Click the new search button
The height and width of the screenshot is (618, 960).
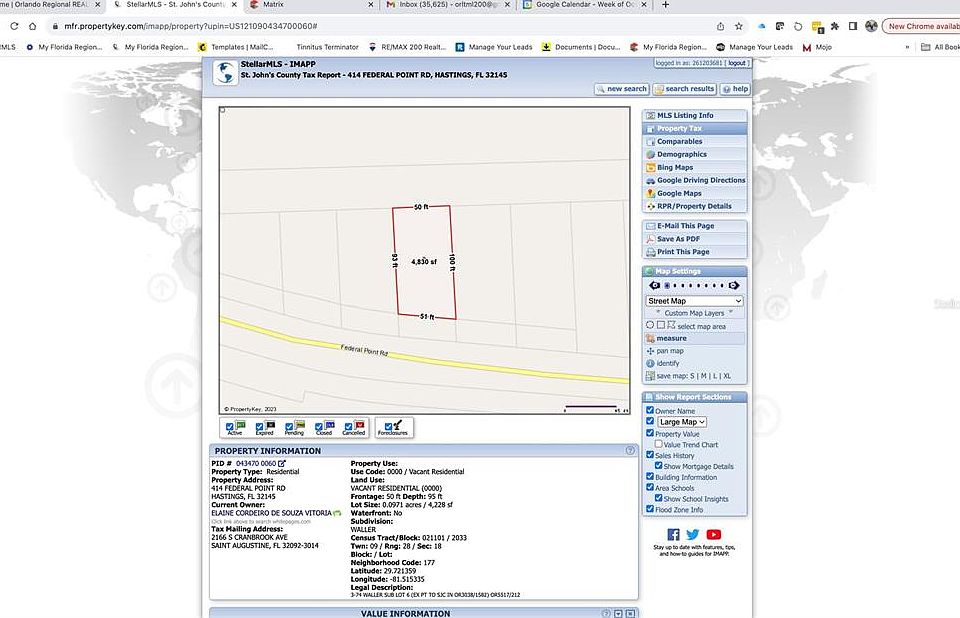click(621, 89)
